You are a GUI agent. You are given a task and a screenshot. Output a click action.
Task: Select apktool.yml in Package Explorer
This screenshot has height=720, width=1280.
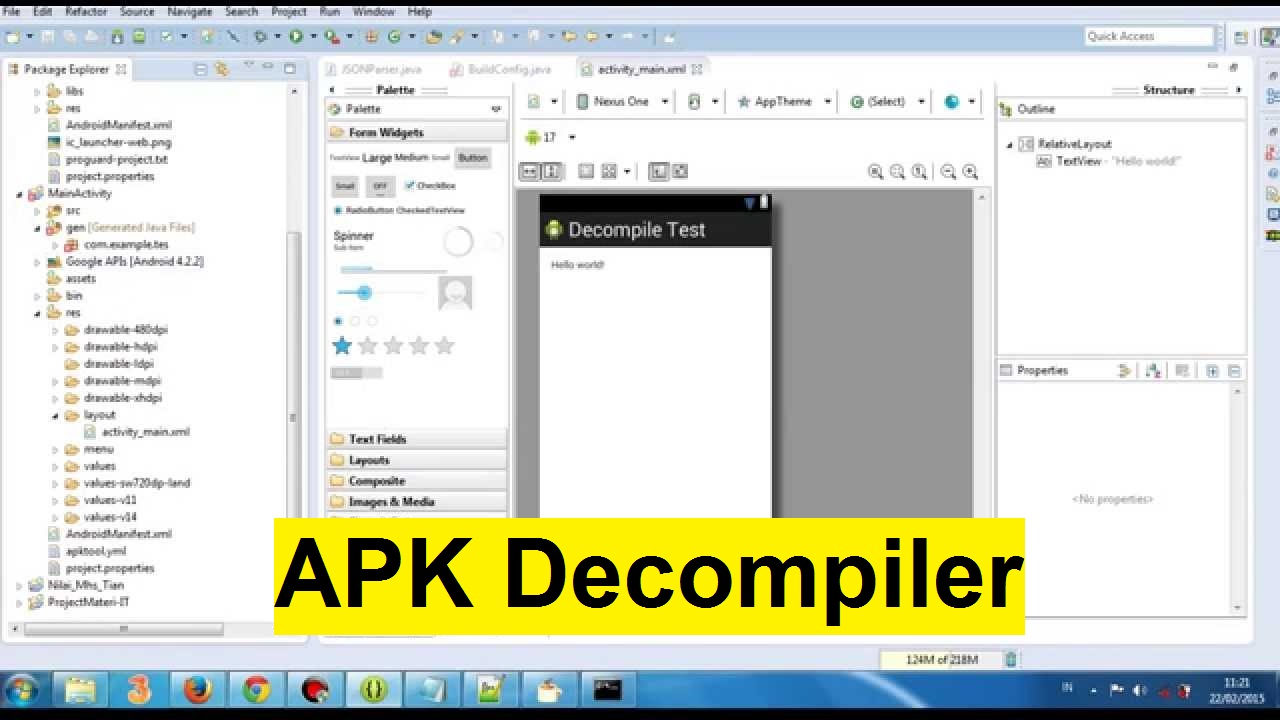coord(96,551)
